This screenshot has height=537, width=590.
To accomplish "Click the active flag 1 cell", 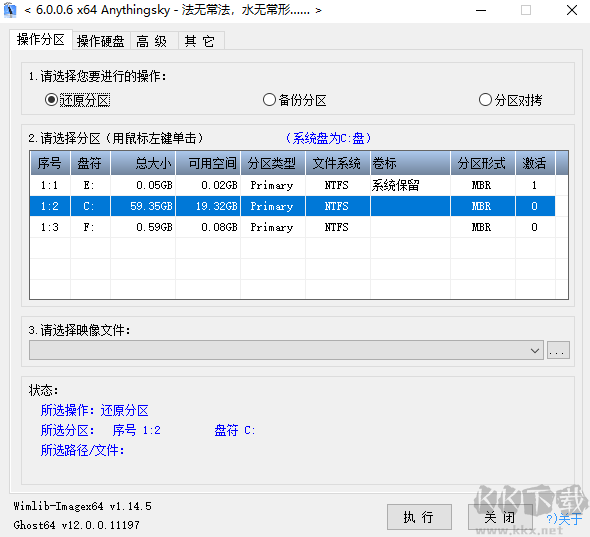I will [x=534, y=185].
